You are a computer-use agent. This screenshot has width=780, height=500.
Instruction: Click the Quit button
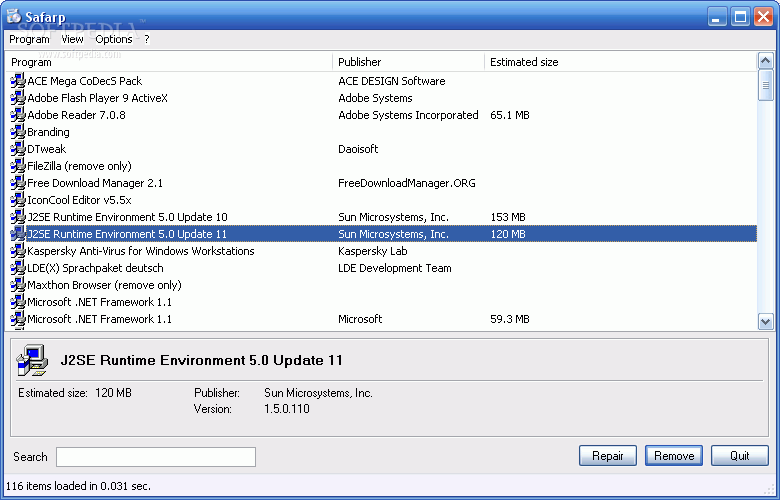(x=740, y=456)
